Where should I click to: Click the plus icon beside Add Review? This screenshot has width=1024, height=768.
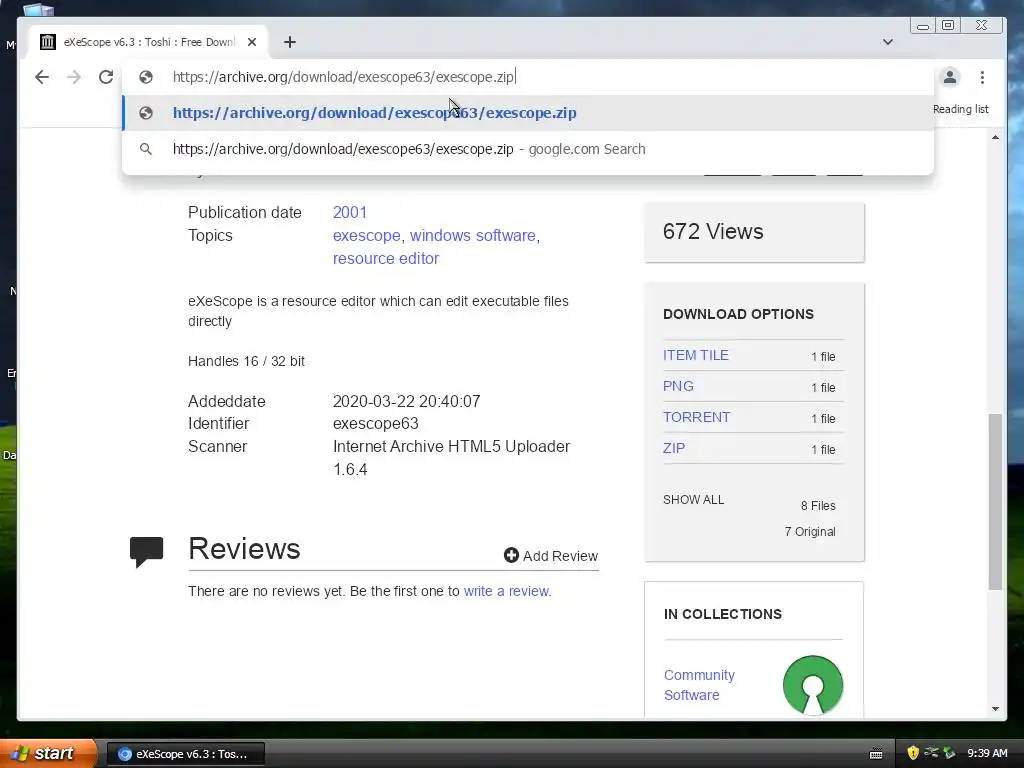click(x=511, y=555)
